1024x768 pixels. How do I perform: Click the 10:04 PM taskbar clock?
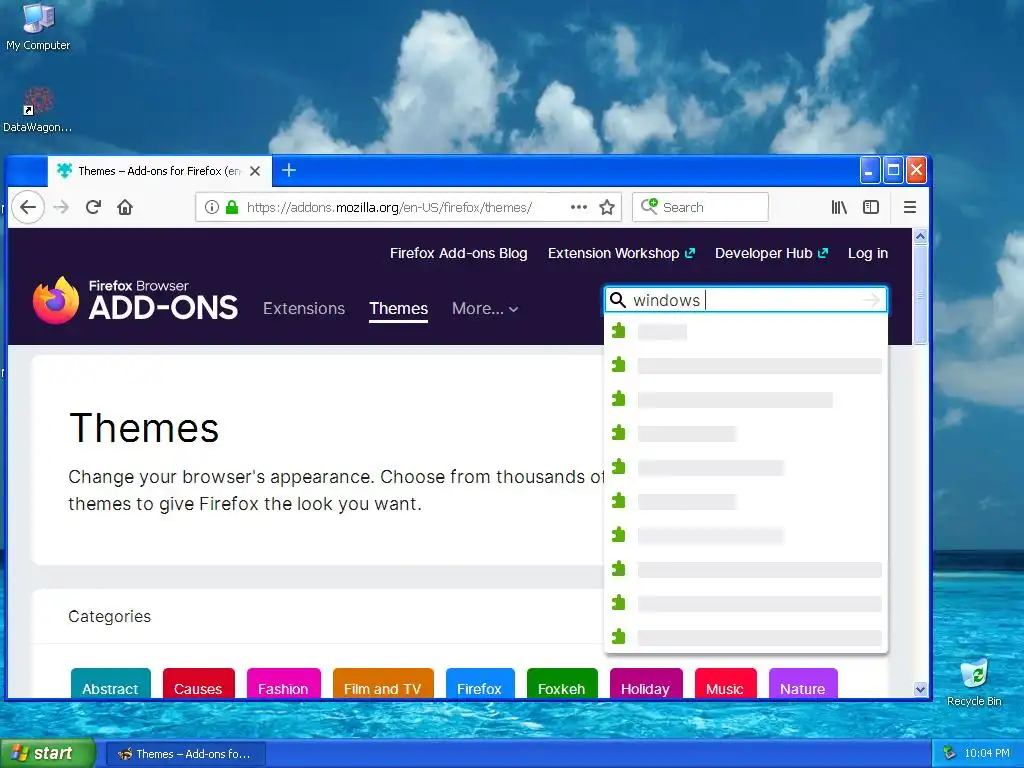click(987, 753)
